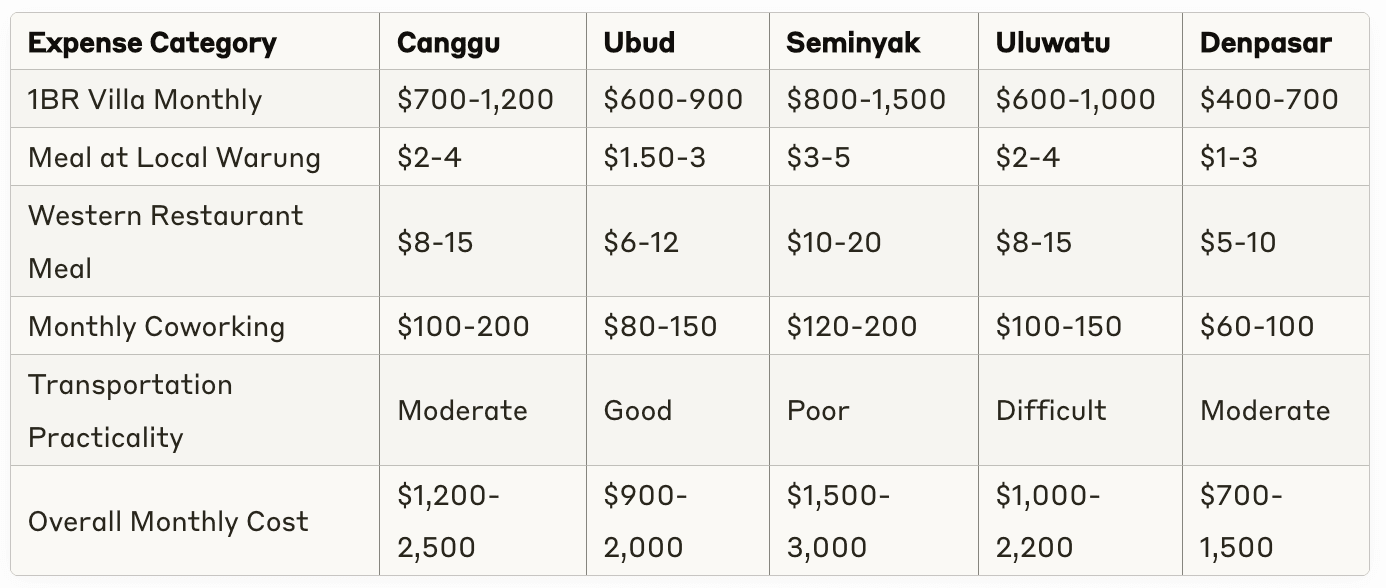Select the Canggu column header
1386x588 pixels.
click(448, 43)
